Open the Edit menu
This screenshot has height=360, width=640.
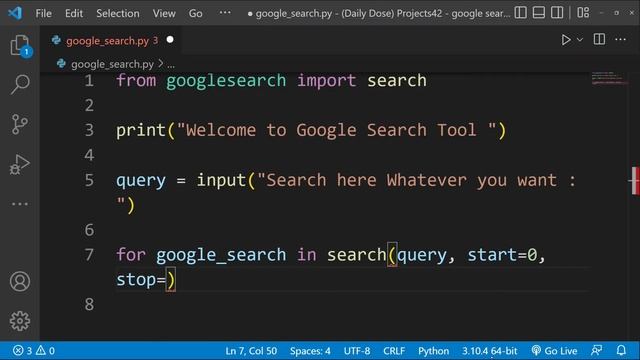74,13
